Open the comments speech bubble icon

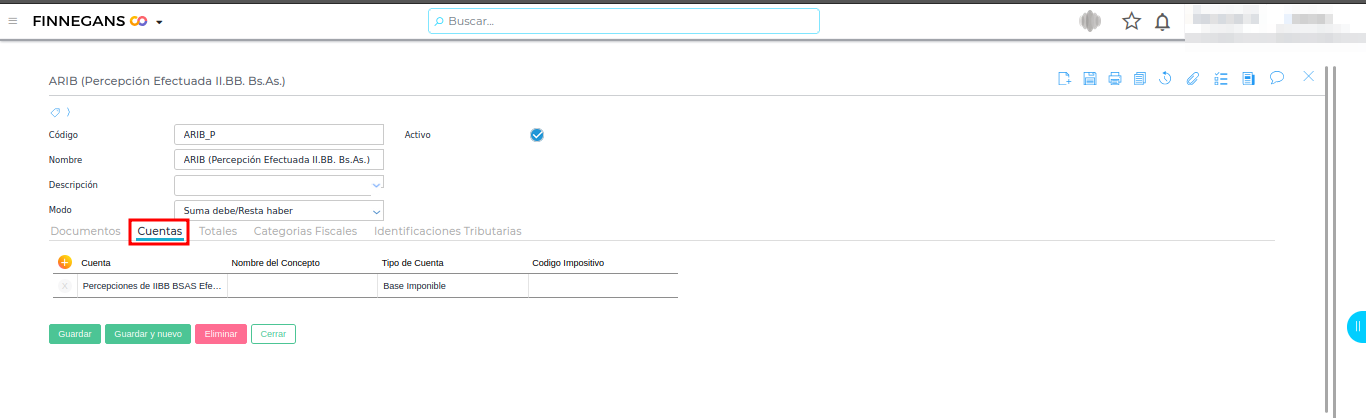(1277, 78)
